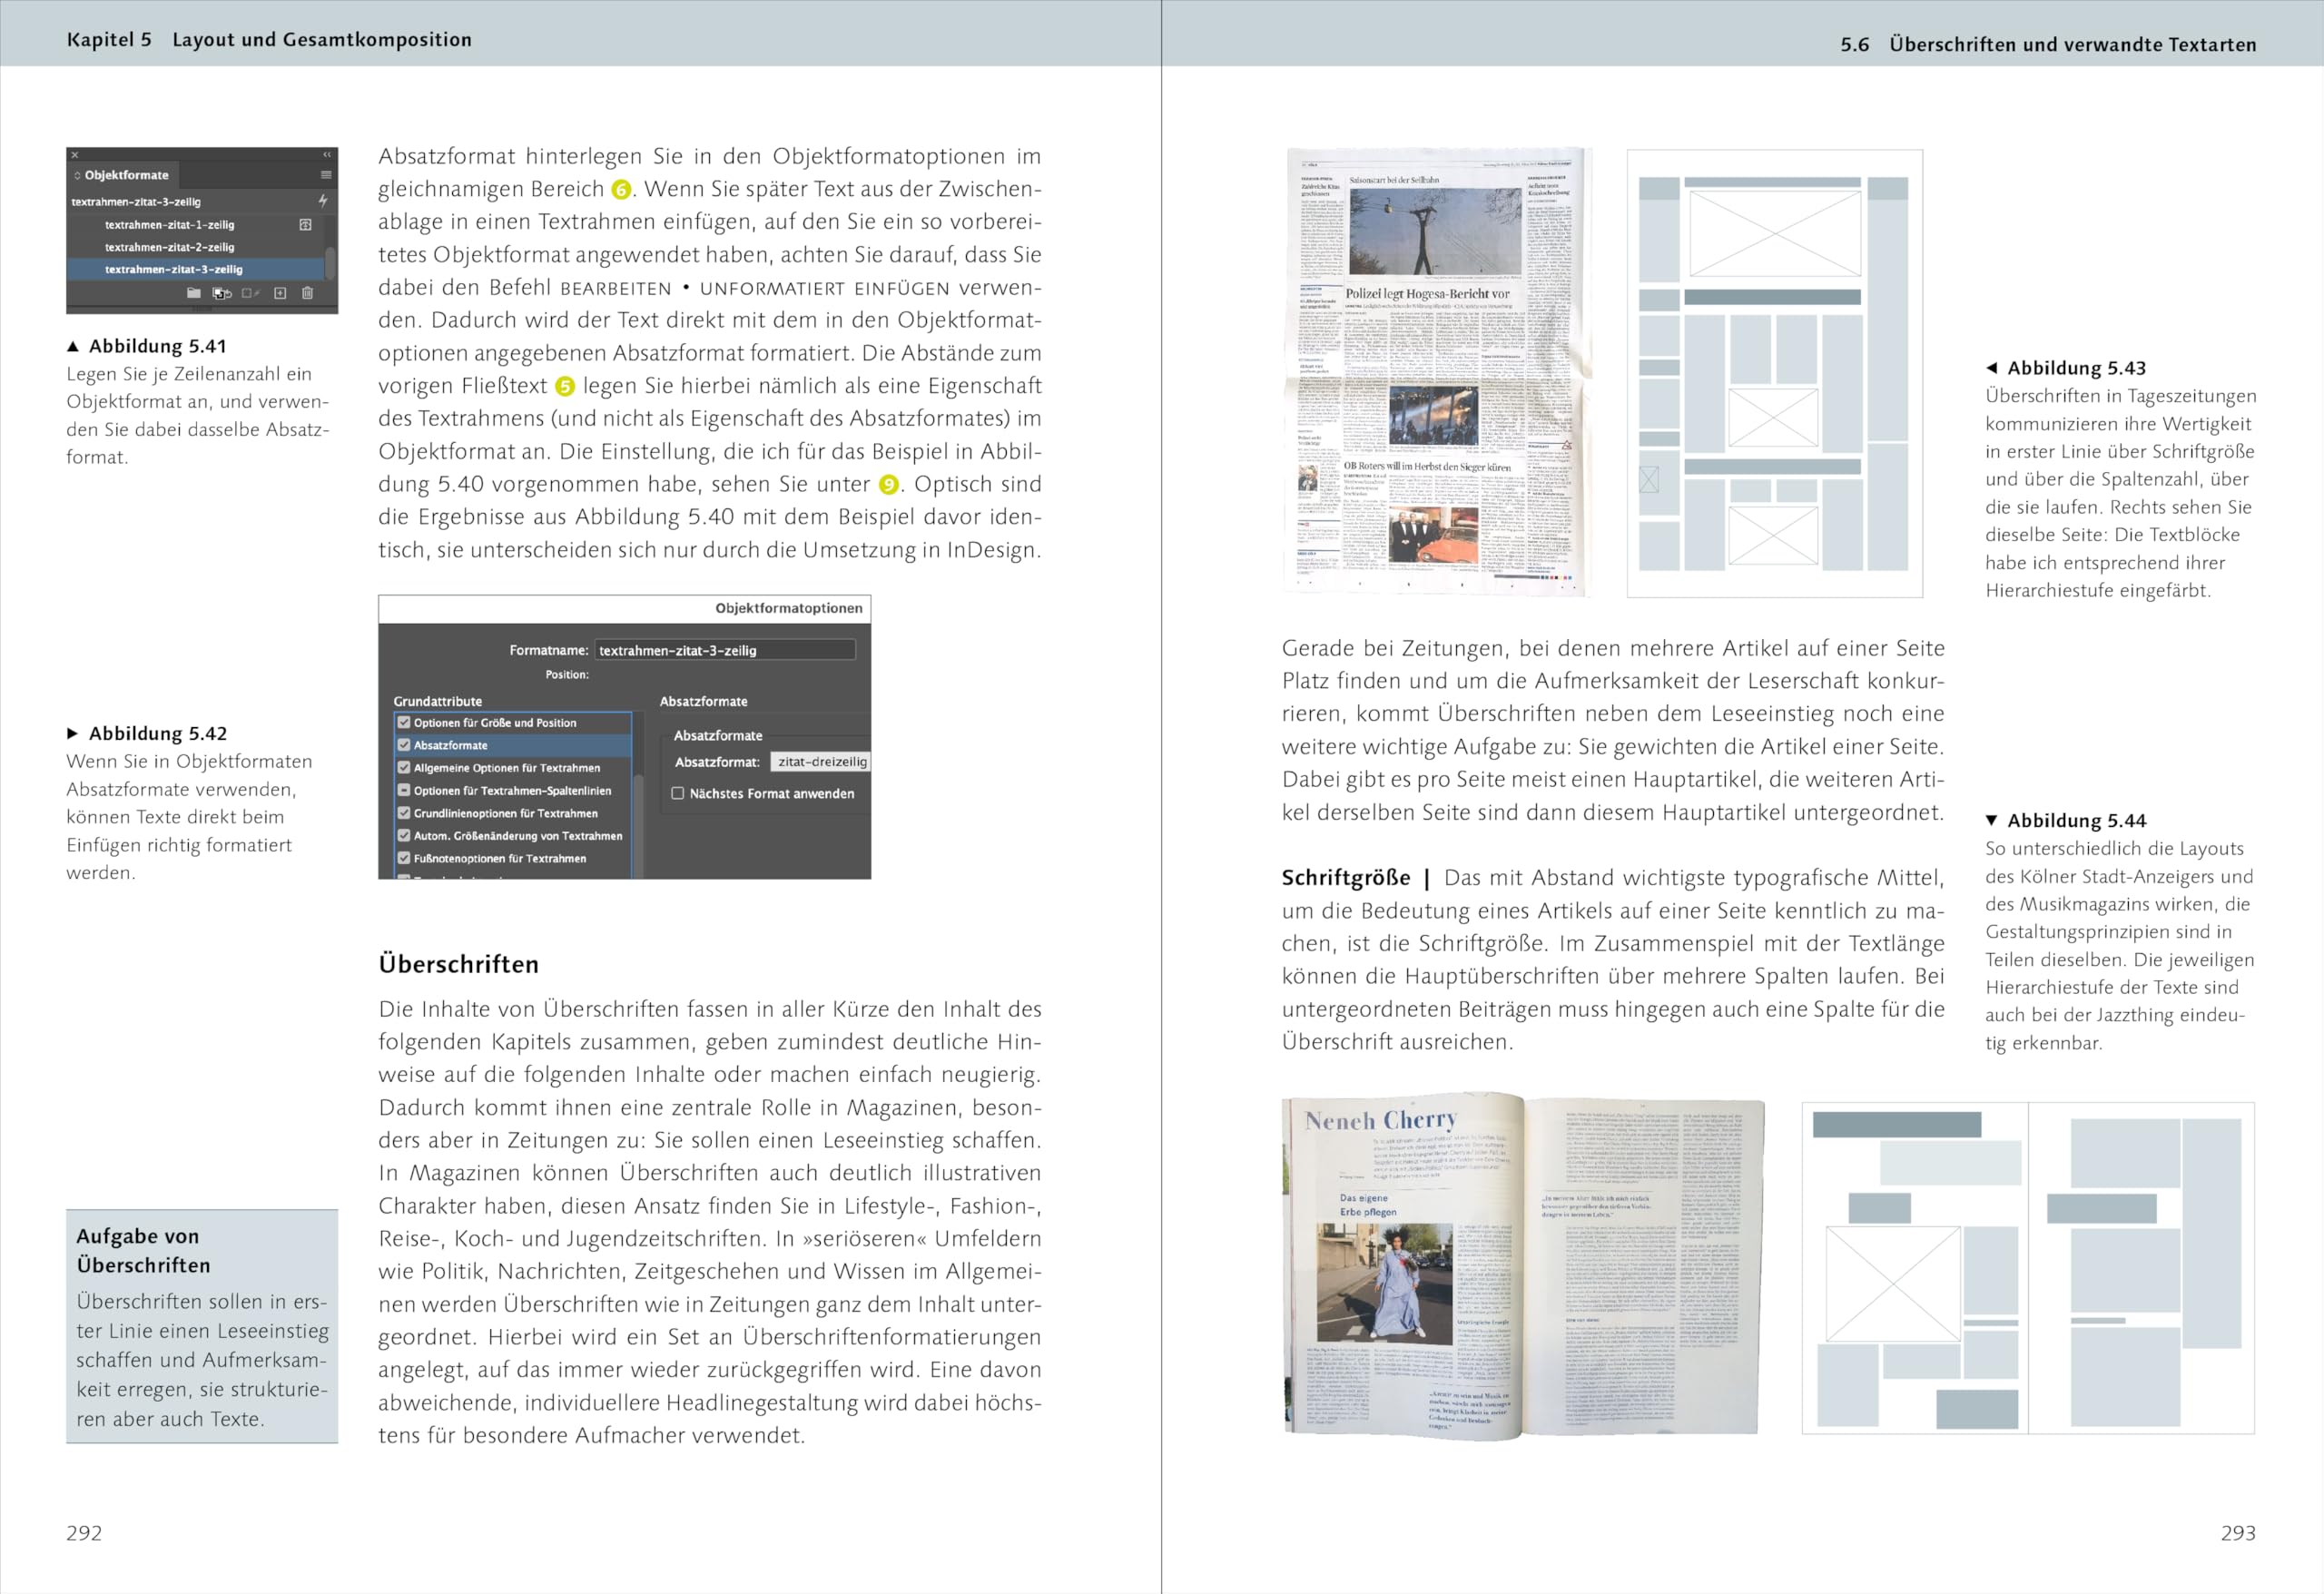Click the dimmed clear attributes icon with the lightning bolt
The image size is (2324, 1594).
(251, 293)
